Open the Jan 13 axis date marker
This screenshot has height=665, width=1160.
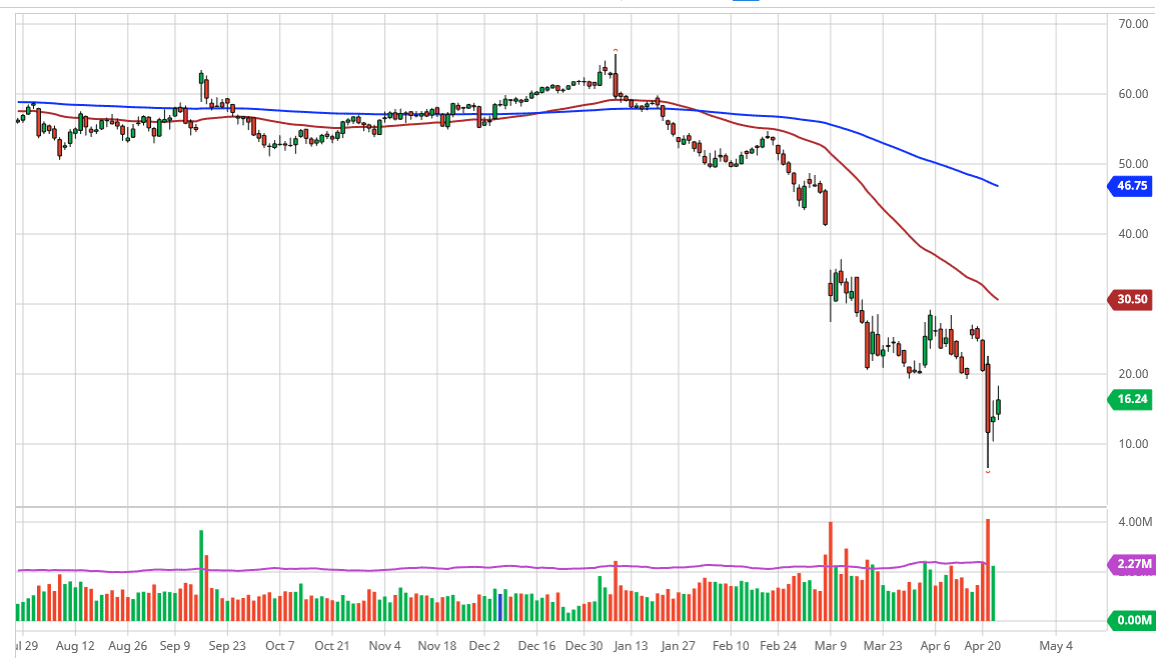tap(630, 646)
